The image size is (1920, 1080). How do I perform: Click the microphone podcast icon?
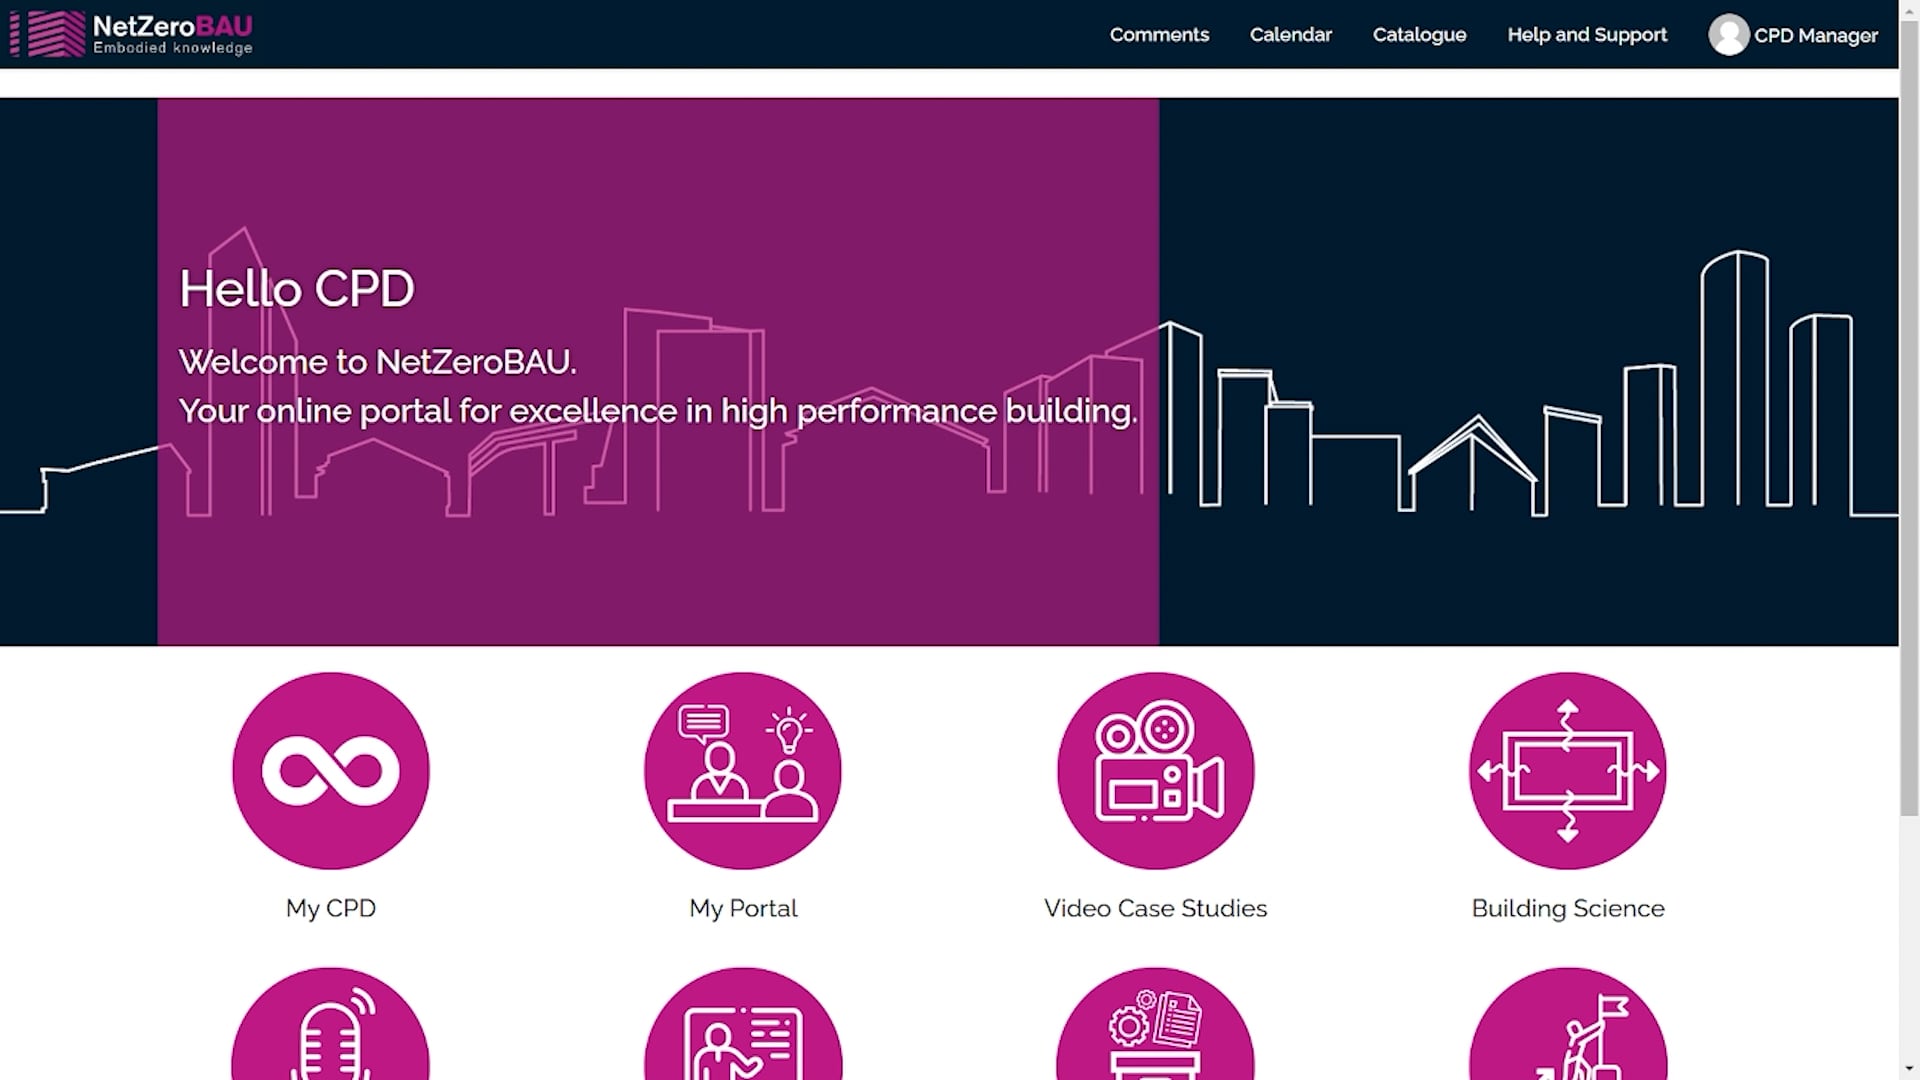(331, 1045)
